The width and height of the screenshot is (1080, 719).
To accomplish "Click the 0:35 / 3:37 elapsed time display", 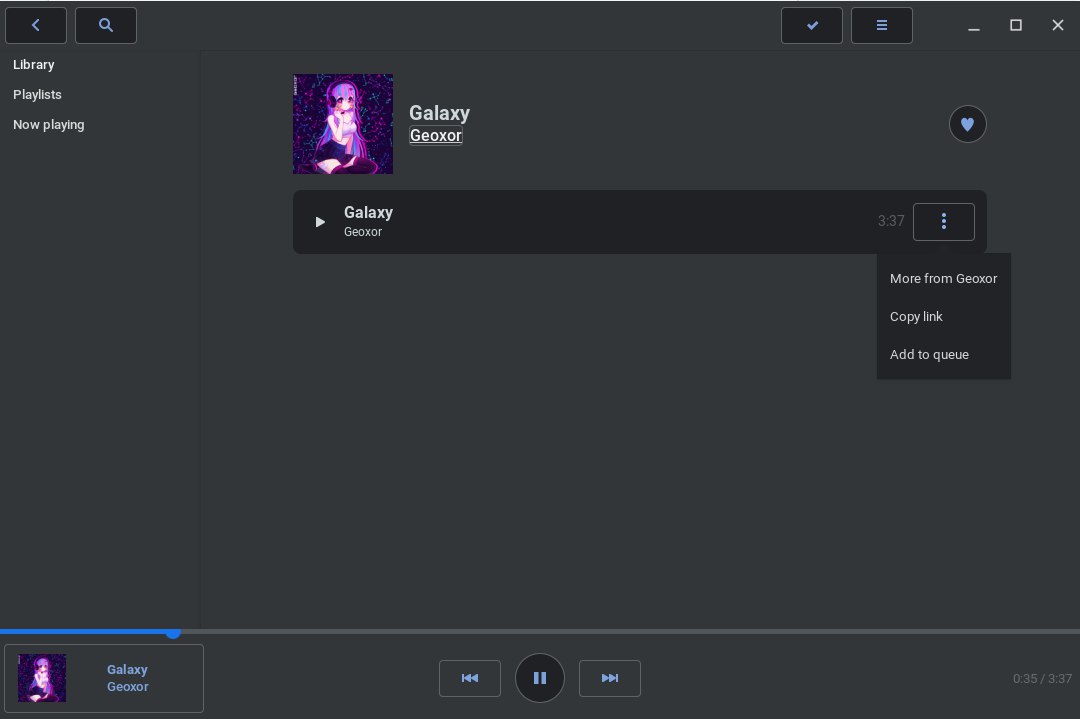I will point(1042,678).
